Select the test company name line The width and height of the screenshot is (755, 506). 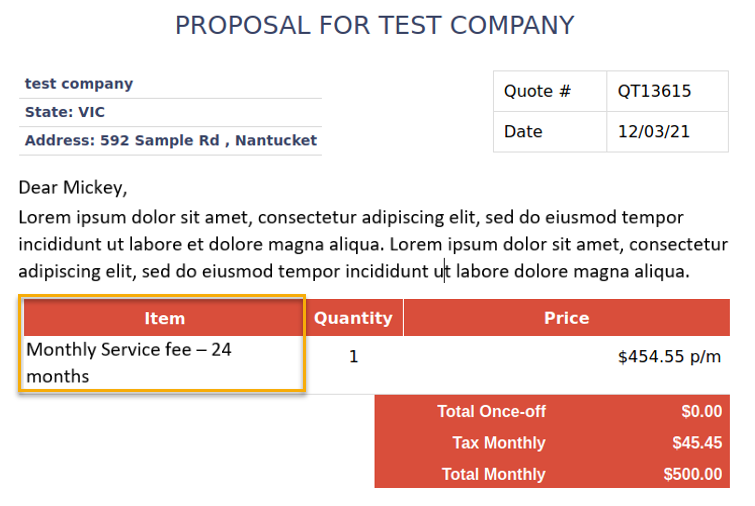[79, 84]
